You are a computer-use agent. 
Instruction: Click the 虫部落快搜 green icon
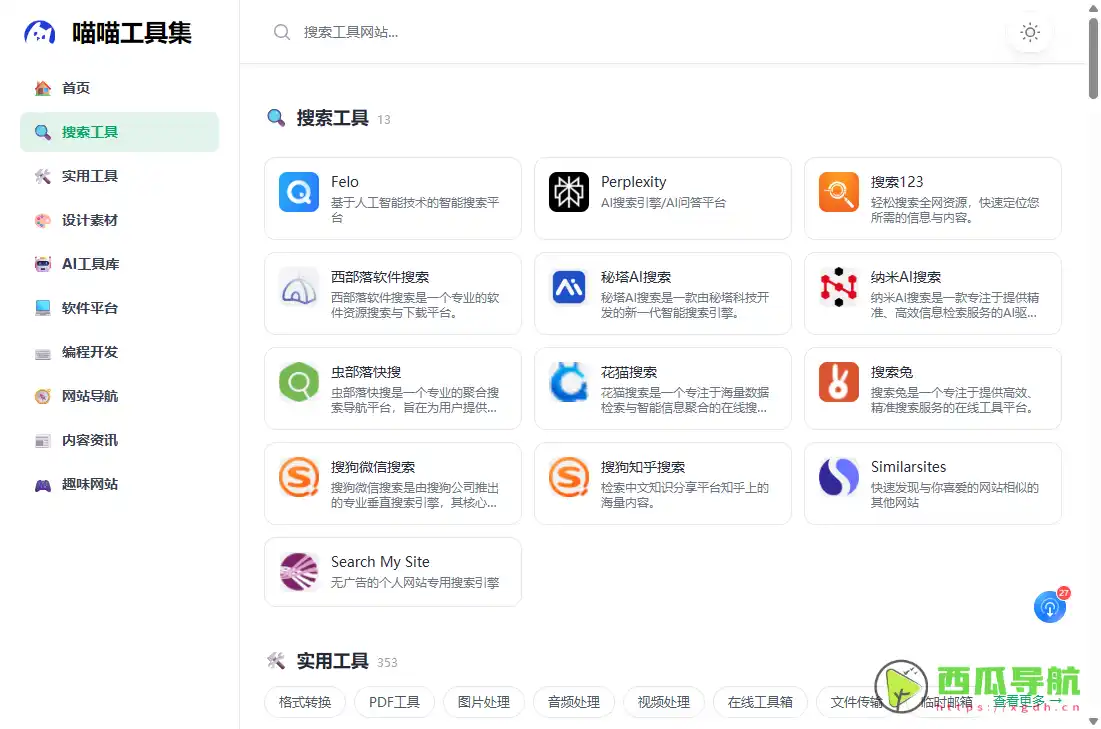299,382
